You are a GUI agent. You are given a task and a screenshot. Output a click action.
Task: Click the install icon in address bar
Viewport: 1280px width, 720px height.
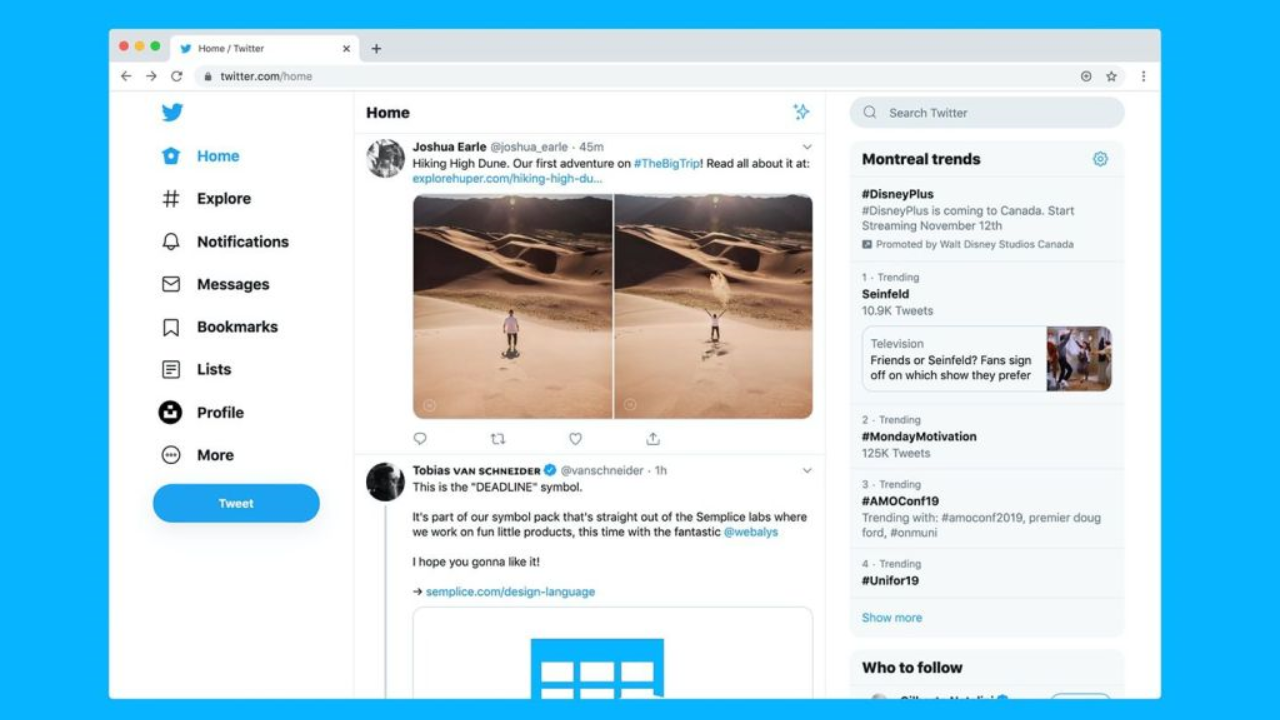1086,76
